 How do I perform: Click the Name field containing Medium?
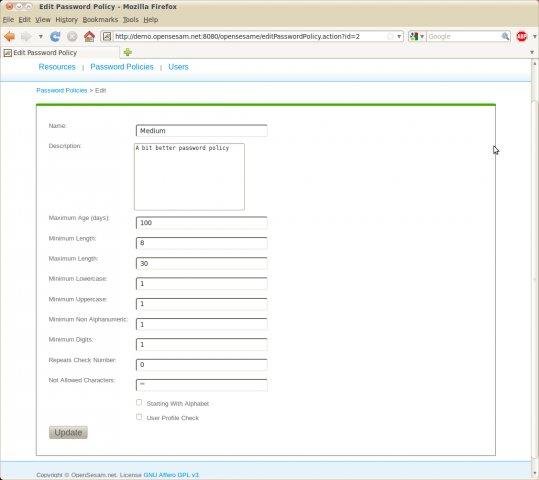201,131
